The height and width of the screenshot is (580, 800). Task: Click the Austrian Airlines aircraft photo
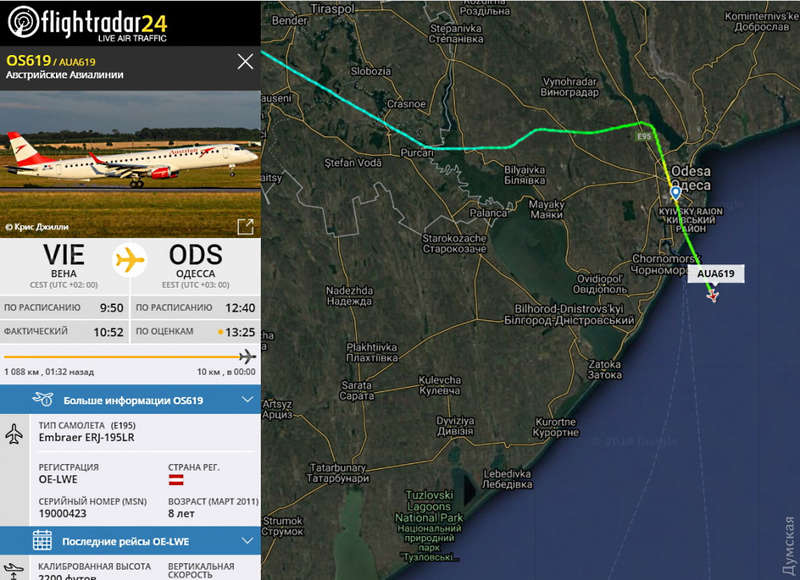point(130,163)
